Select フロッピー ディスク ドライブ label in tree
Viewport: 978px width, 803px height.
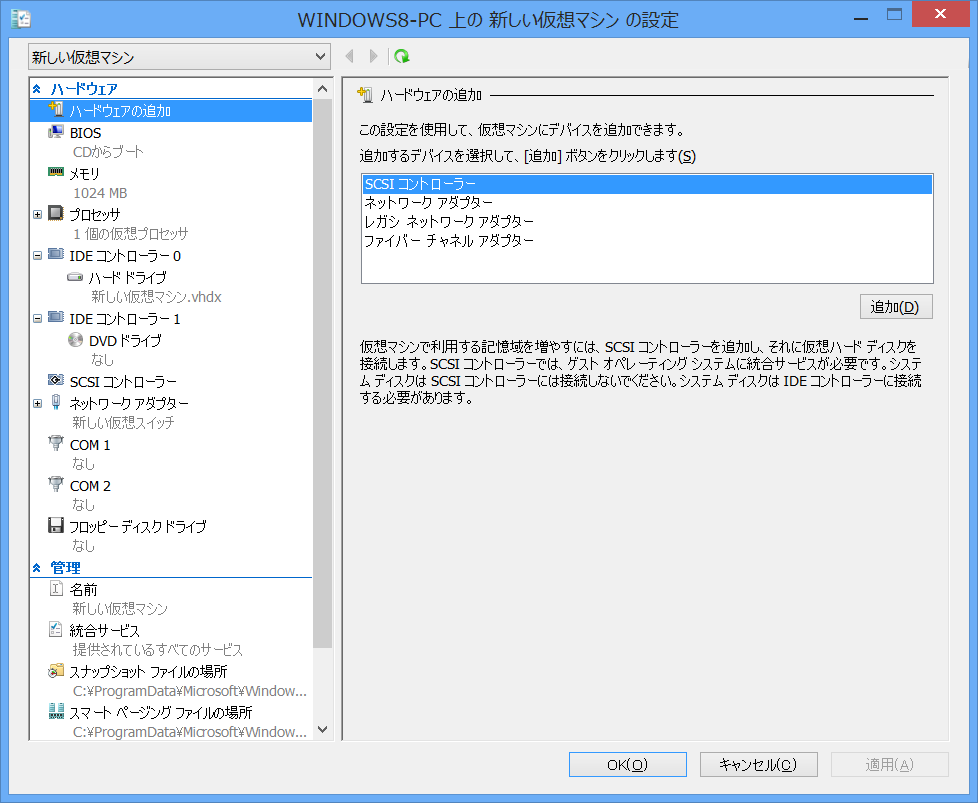point(138,527)
